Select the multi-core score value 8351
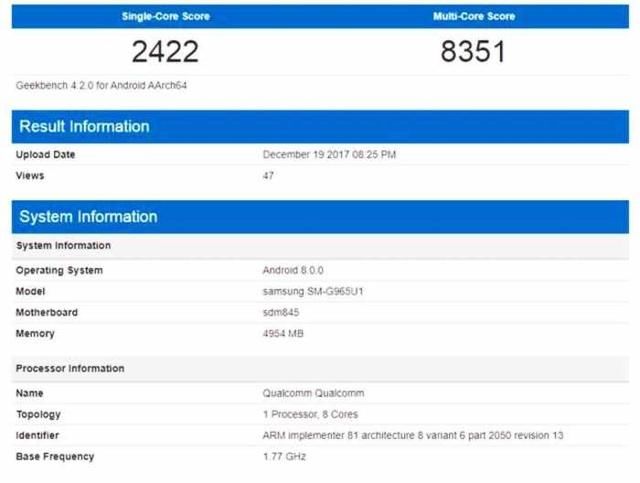 (x=474, y=52)
